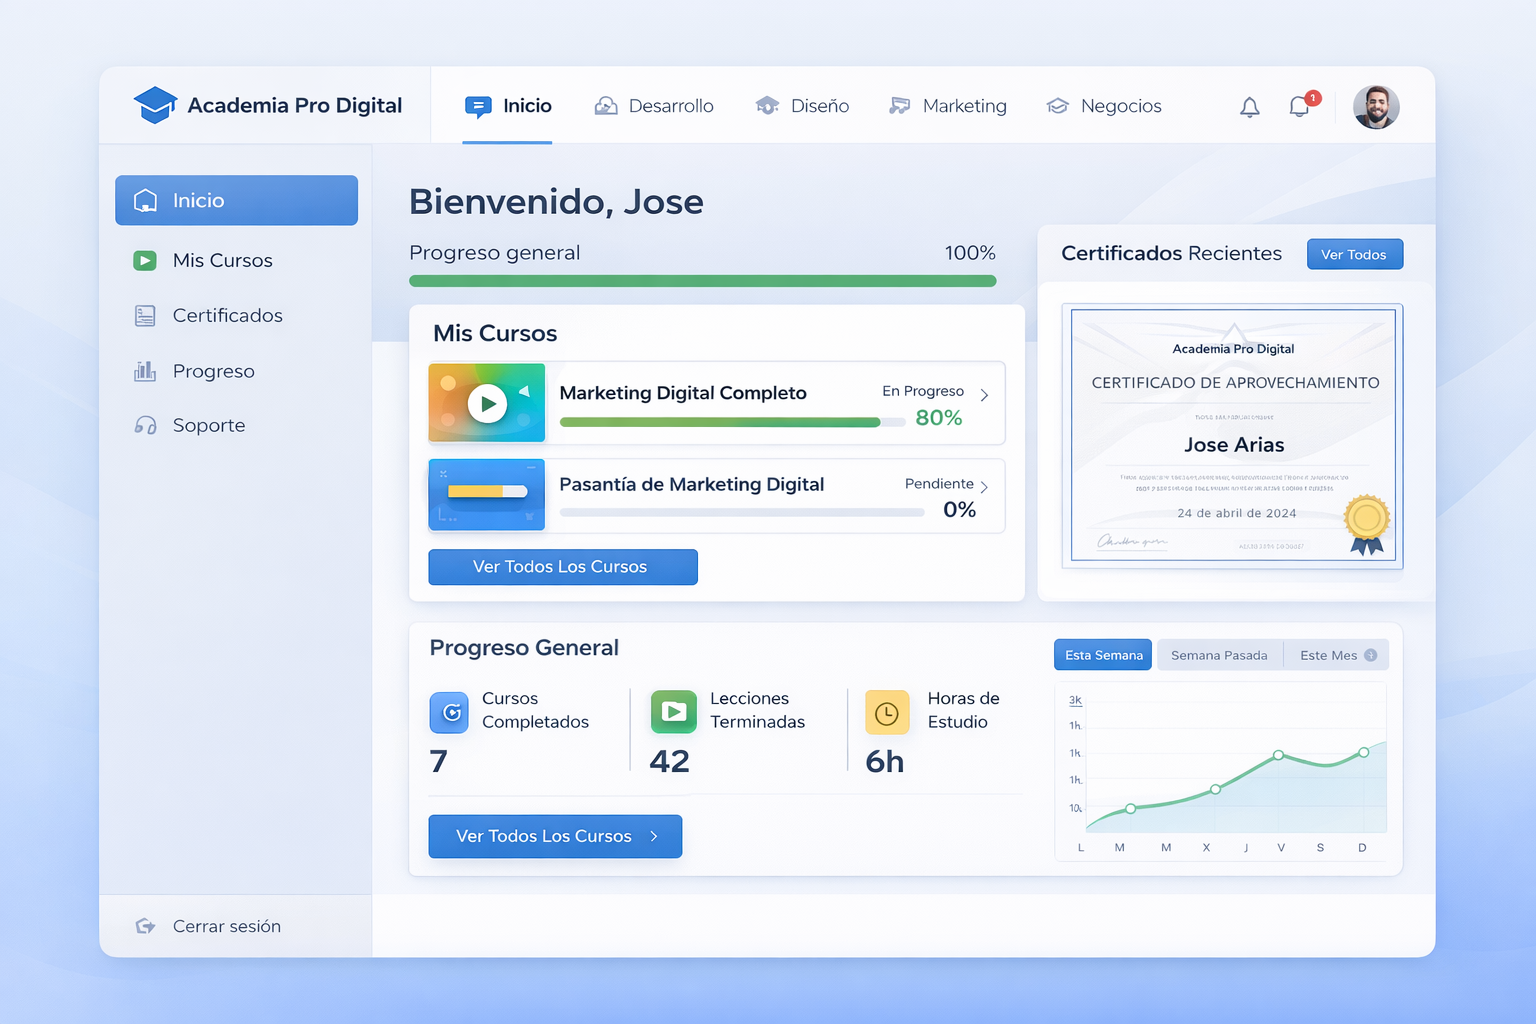Open the profile picture in the top right

tap(1376, 107)
